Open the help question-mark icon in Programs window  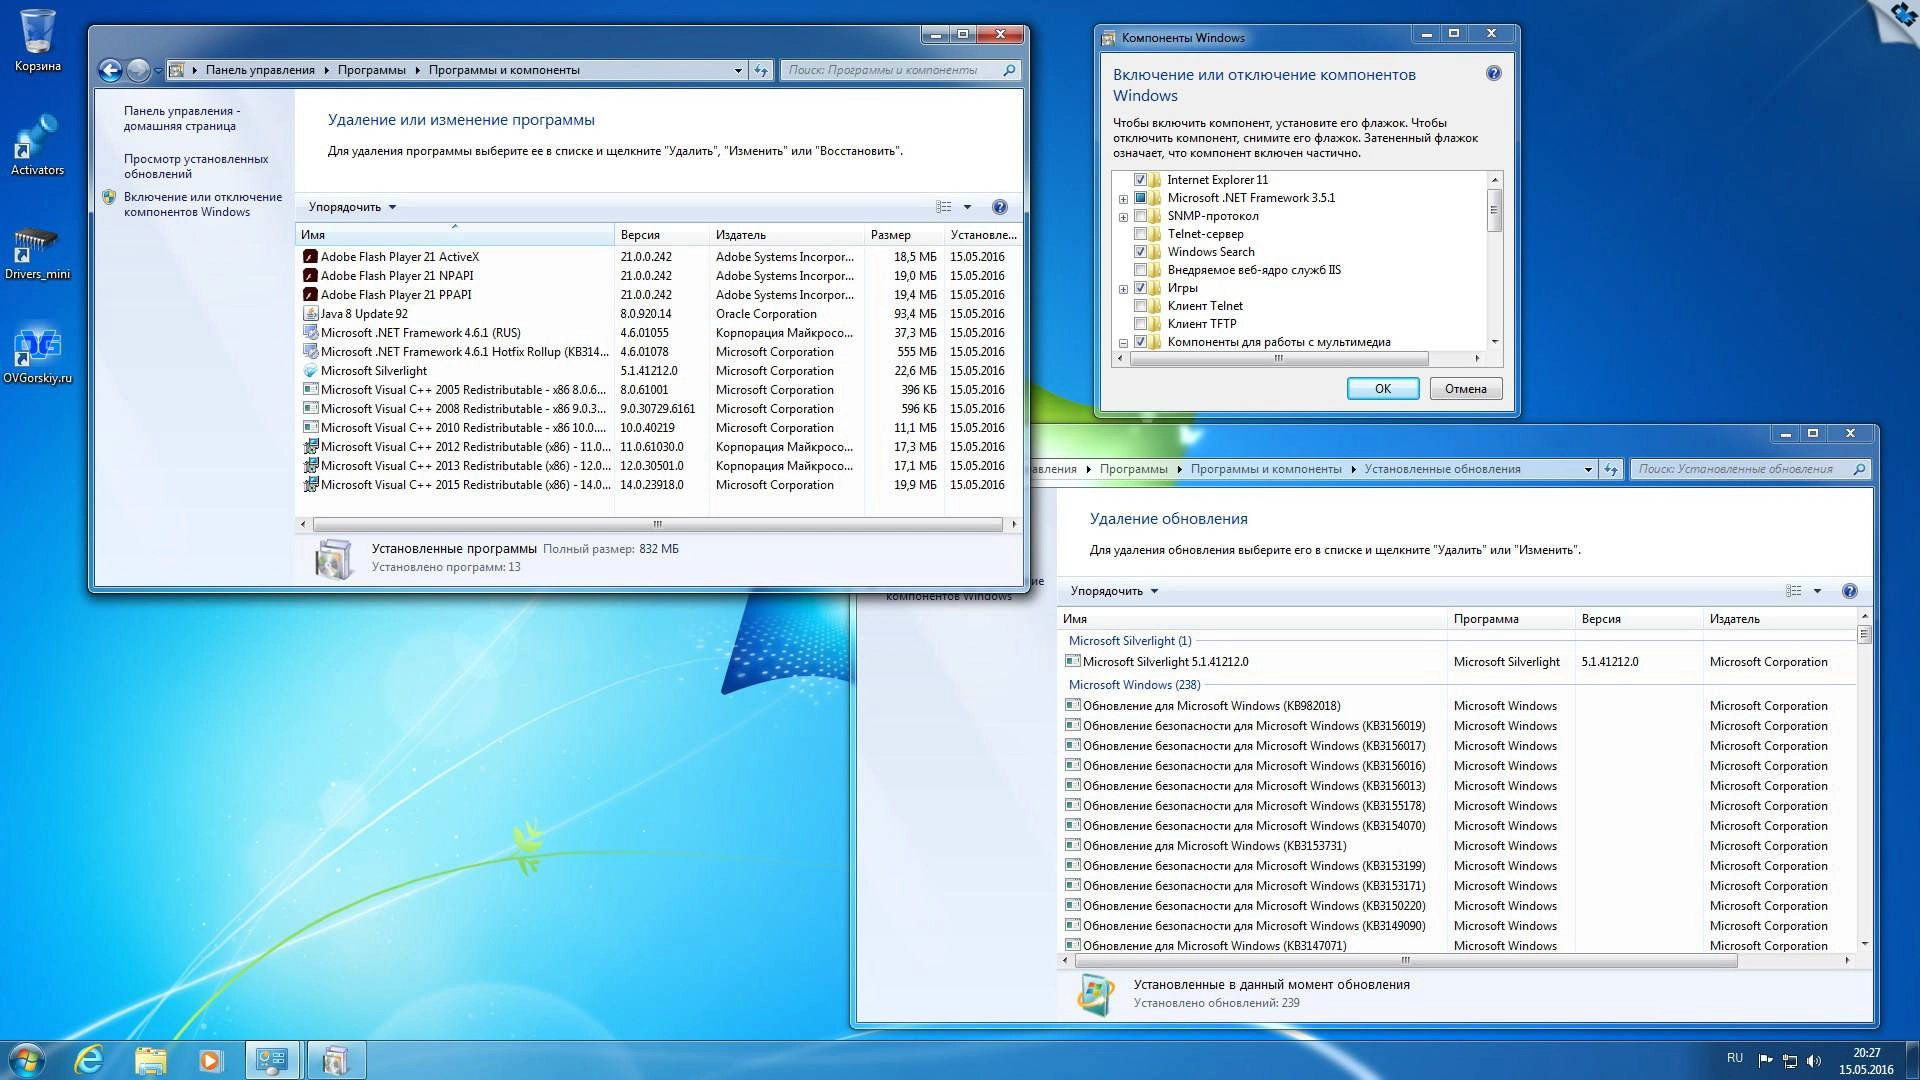pyautogui.click(x=999, y=207)
